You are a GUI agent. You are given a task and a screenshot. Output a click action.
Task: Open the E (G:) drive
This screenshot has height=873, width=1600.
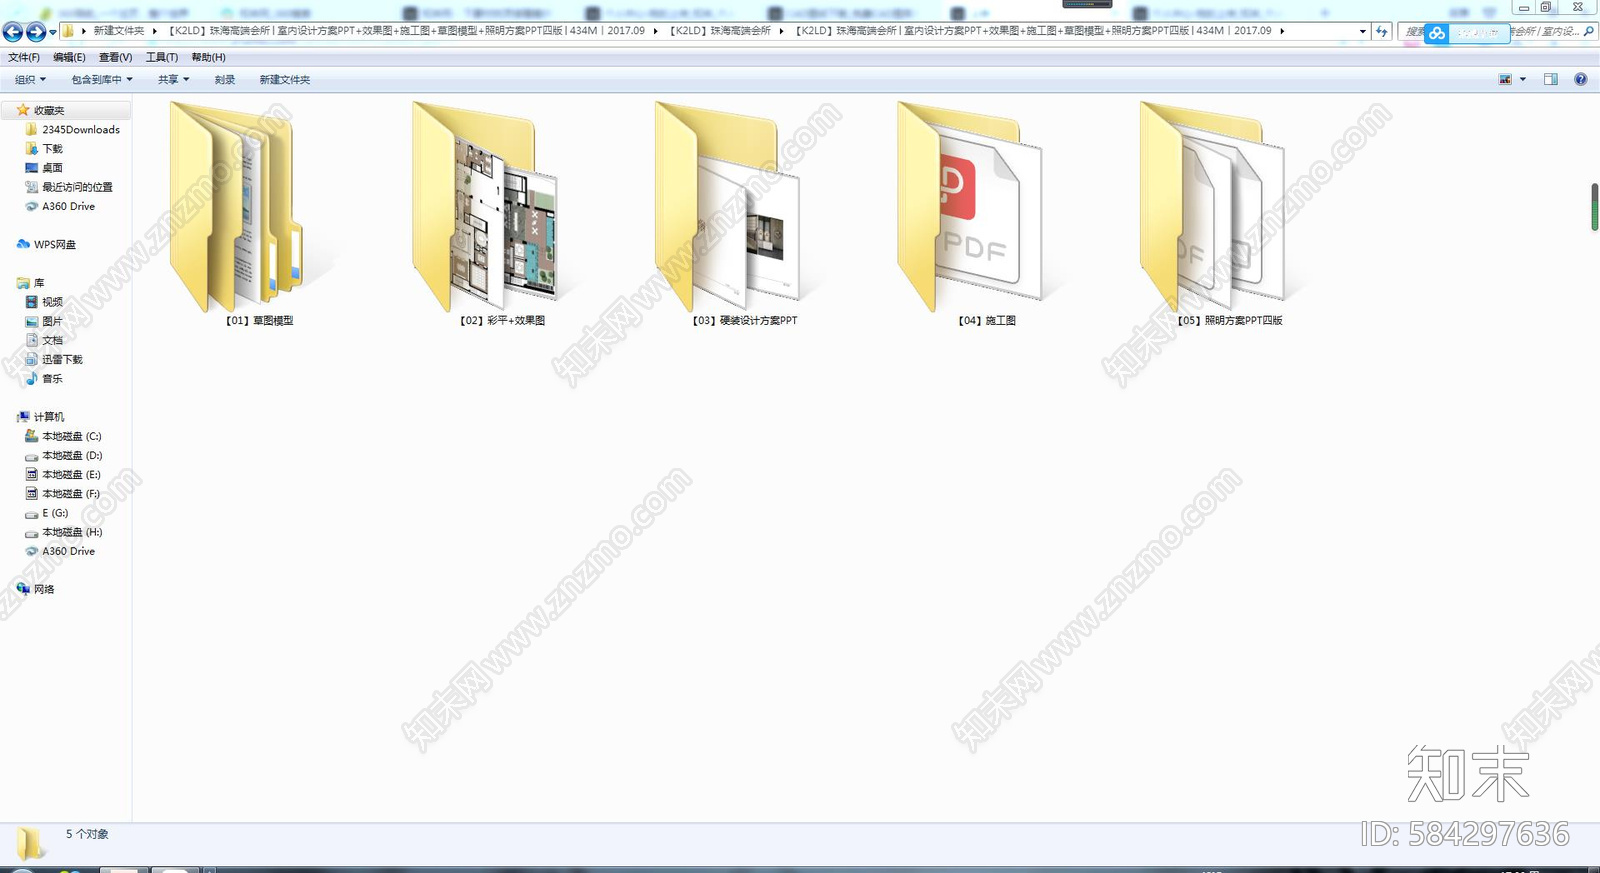(47, 513)
